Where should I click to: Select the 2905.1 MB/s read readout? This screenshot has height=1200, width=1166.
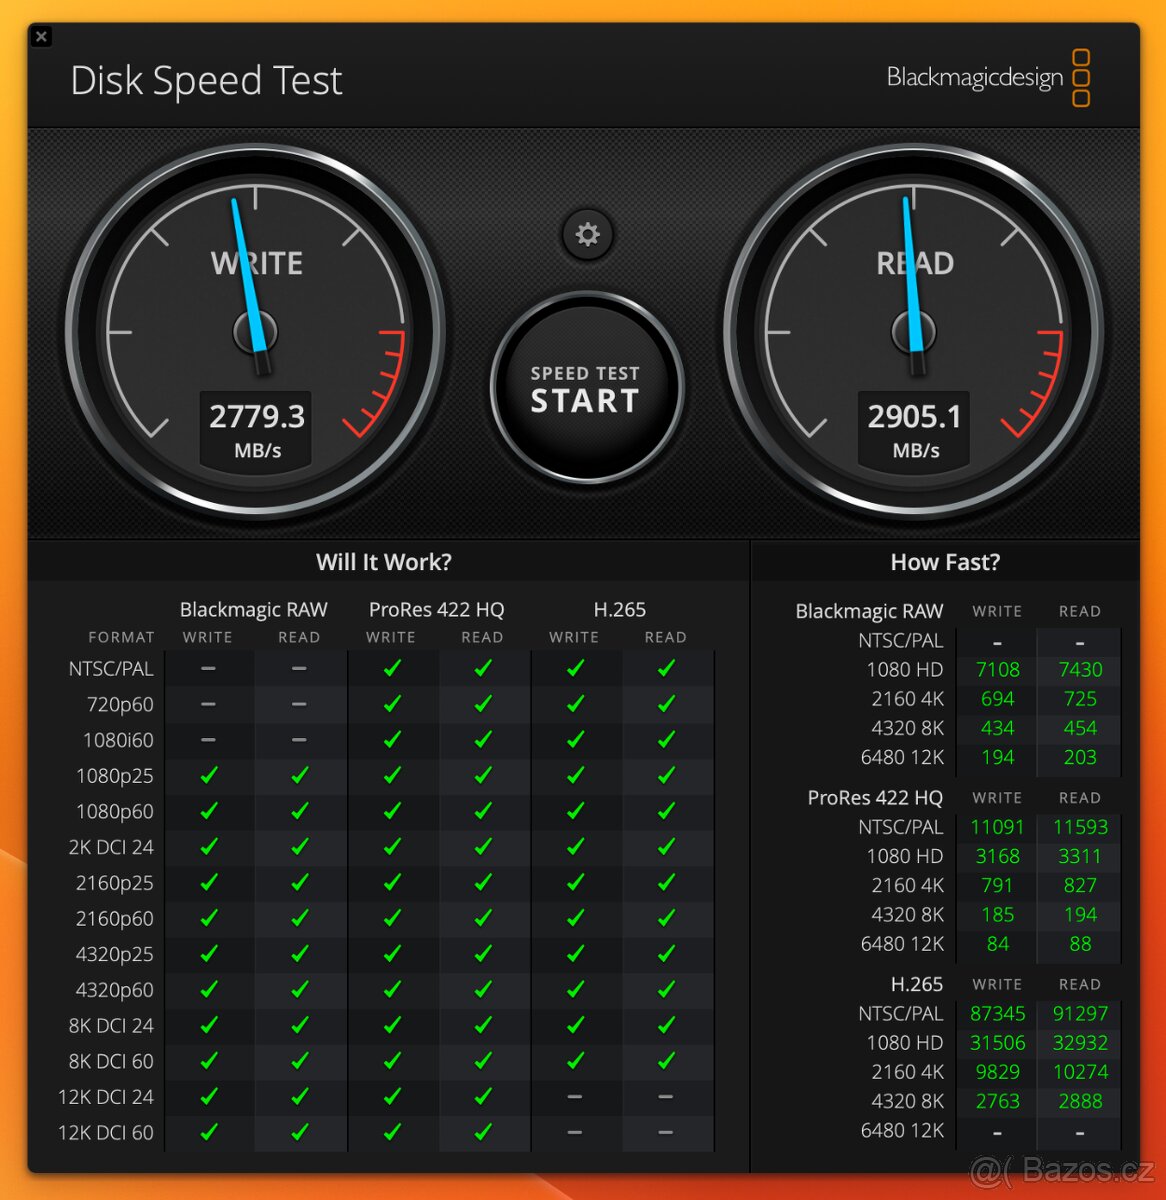pyautogui.click(x=914, y=430)
